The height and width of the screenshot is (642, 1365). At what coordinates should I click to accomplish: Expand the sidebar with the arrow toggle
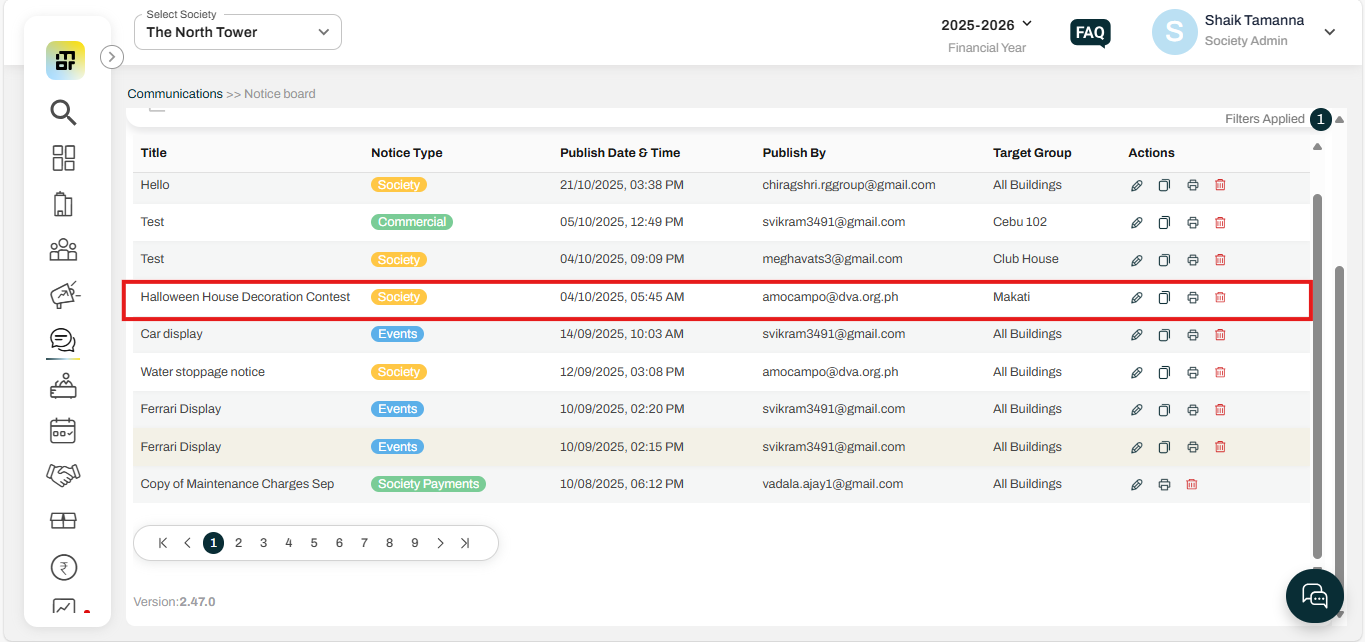point(112,57)
